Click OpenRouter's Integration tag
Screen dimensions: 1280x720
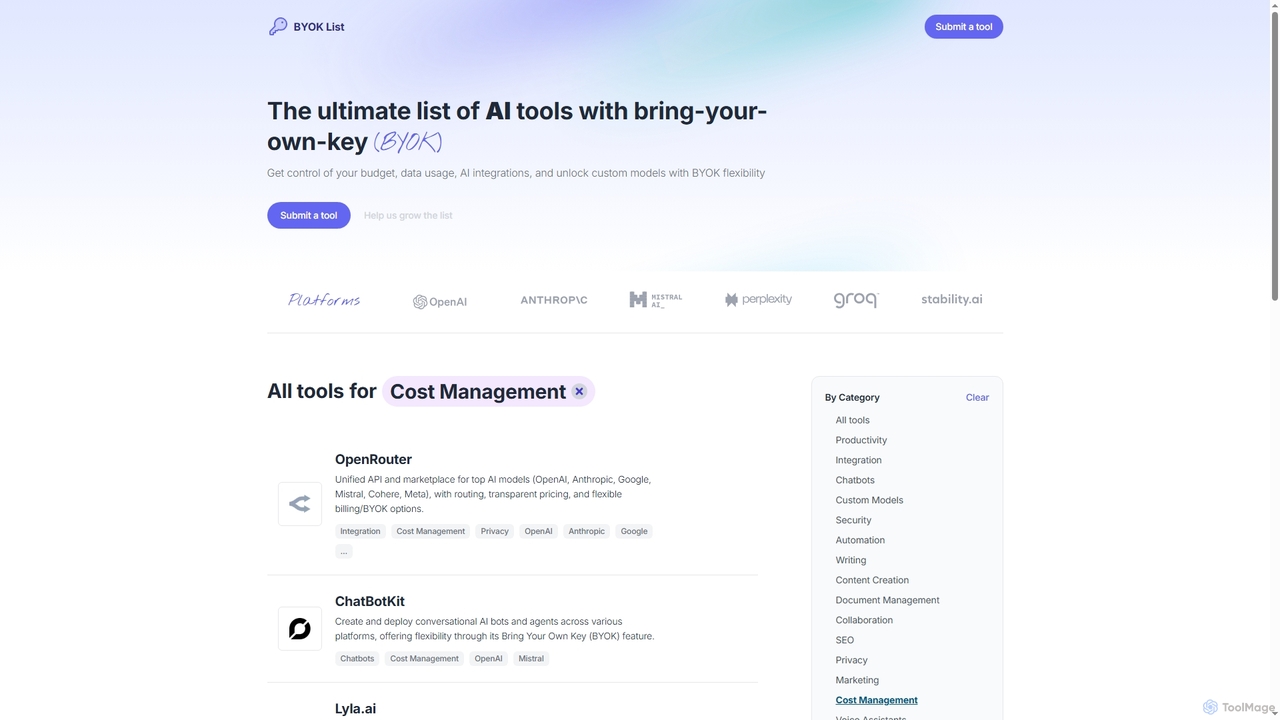click(x=360, y=531)
